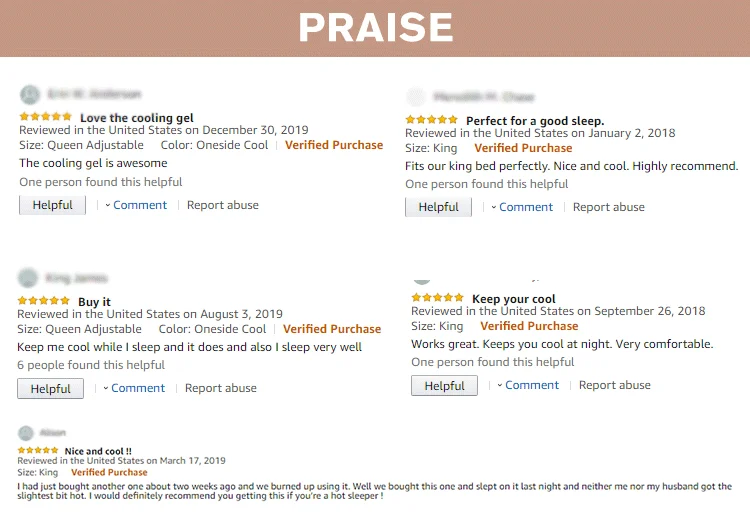The height and width of the screenshot is (519, 750).
Task: Report abuse on "Love the cooling gel" review
Action: pos(223,205)
